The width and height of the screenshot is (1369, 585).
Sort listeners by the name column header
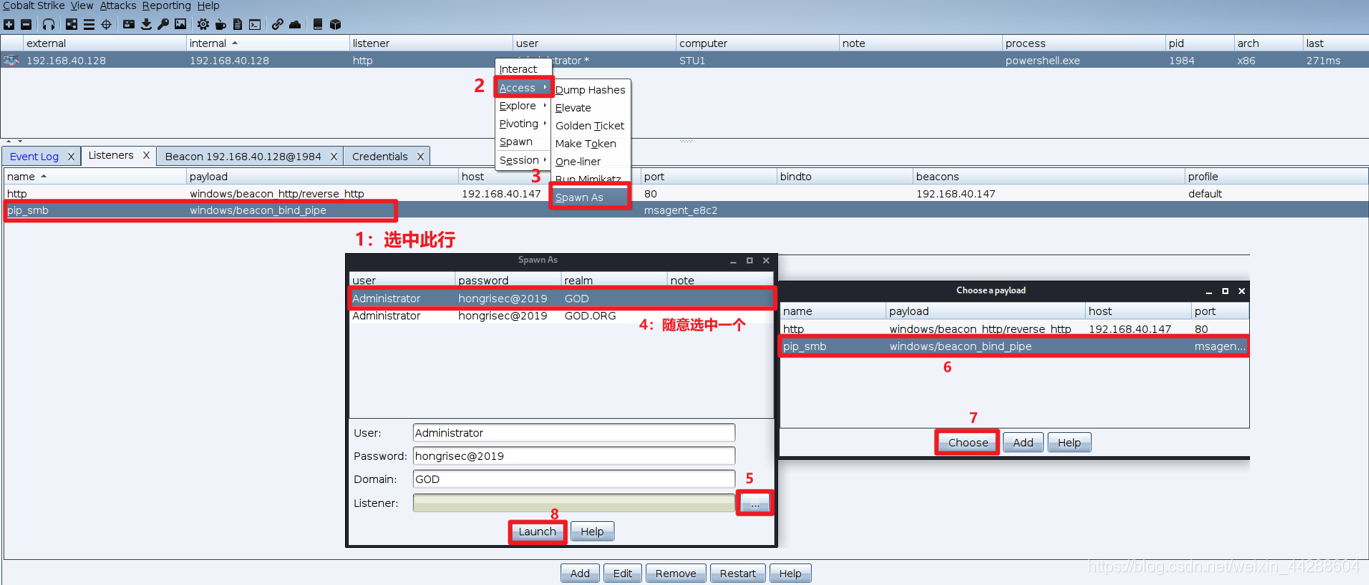pyautogui.click(x=95, y=176)
